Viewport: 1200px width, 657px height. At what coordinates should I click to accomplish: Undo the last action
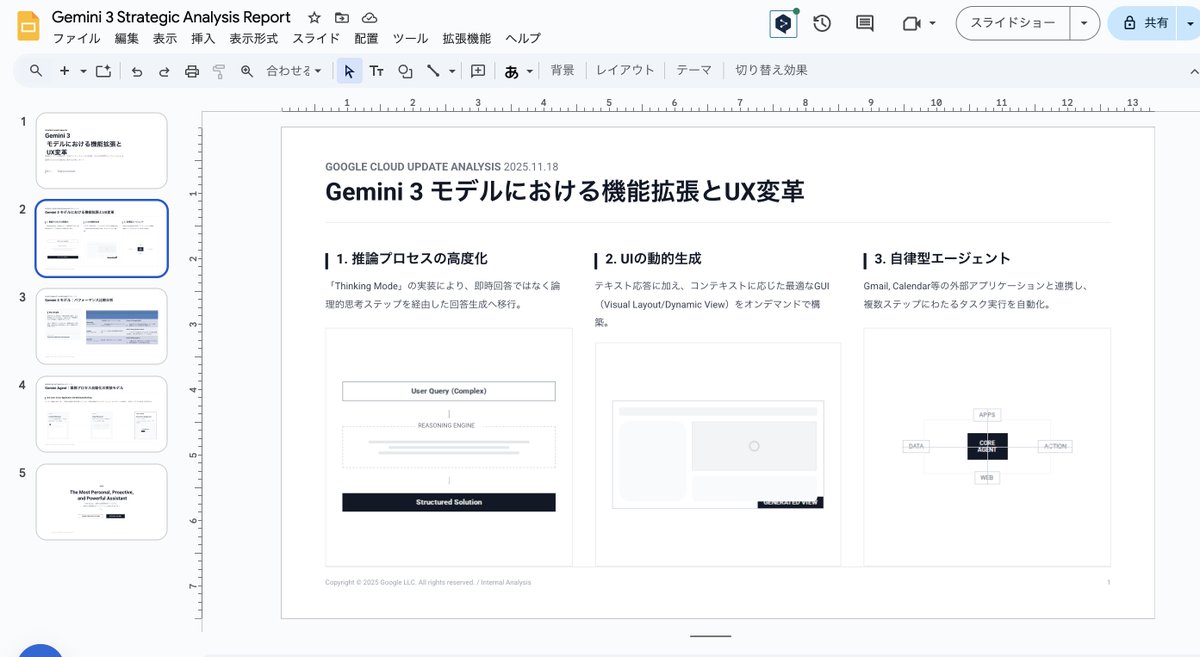point(137,71)
